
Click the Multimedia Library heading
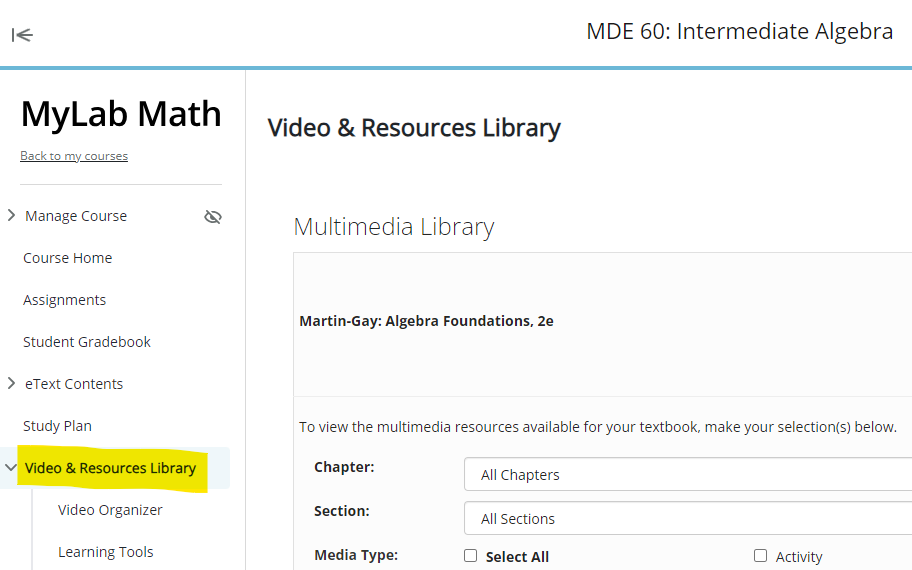394,227
